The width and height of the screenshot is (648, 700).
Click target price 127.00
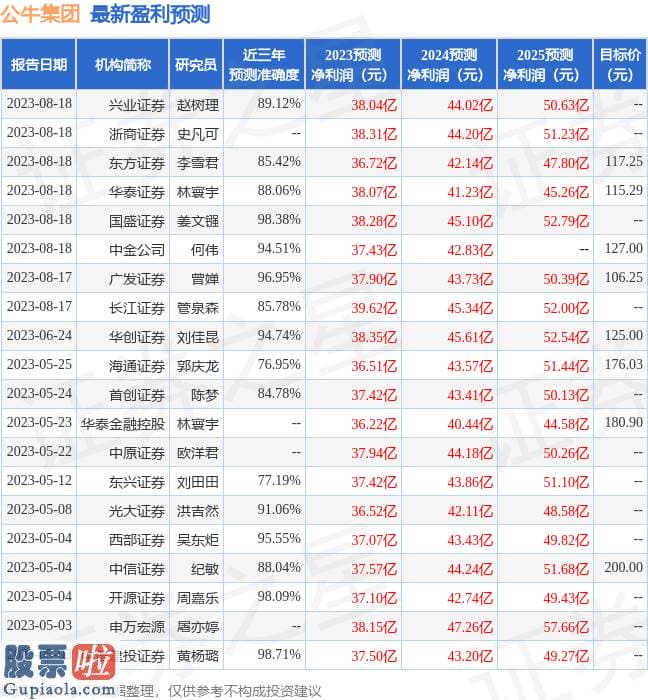point(624,249)
